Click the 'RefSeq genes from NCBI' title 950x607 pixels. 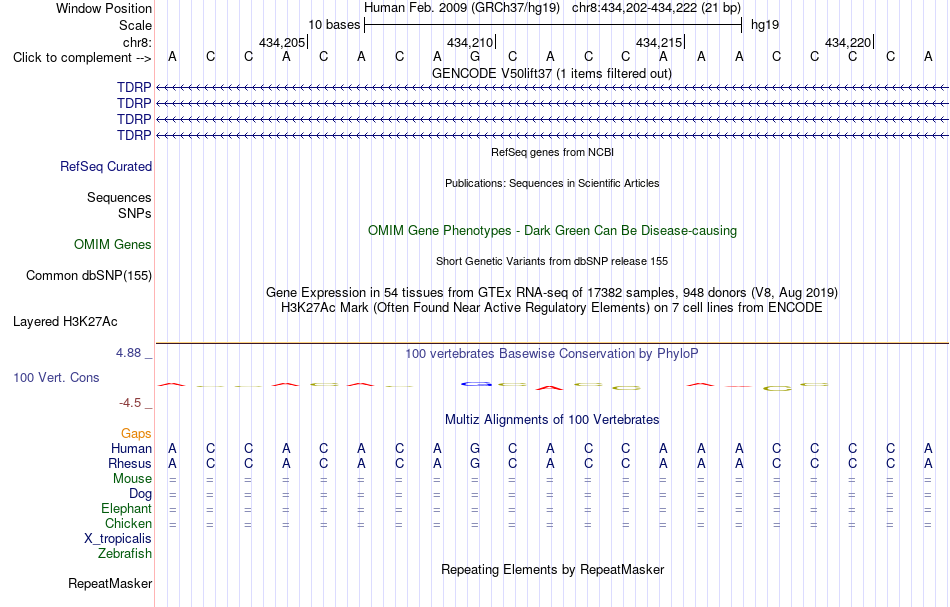[x=553, y=153]
